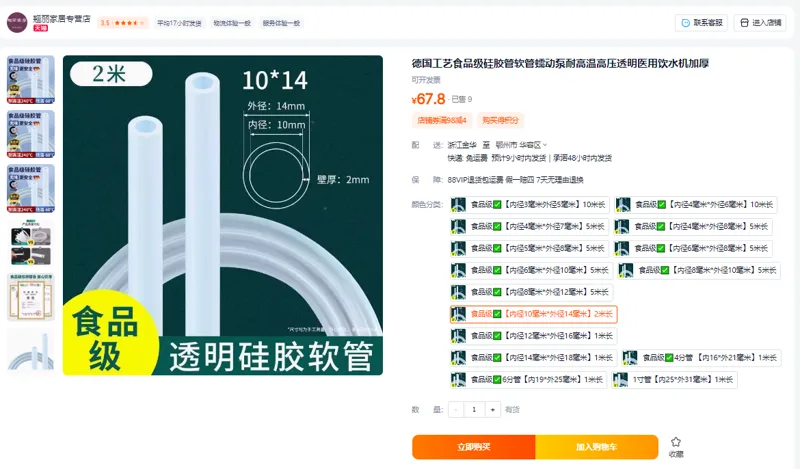800x469 pixels.
Task: Select option 内径5毫米*外径8毫米 5米长
Action: 529,249
